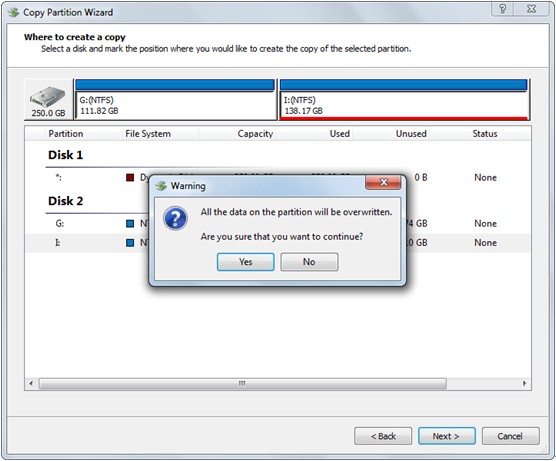Image resolution: width=556 pixels, height=461 pixels.
Task: Confirm overwrite by clicking Yes
Action: pyautogui.click(x=245, y=262)
